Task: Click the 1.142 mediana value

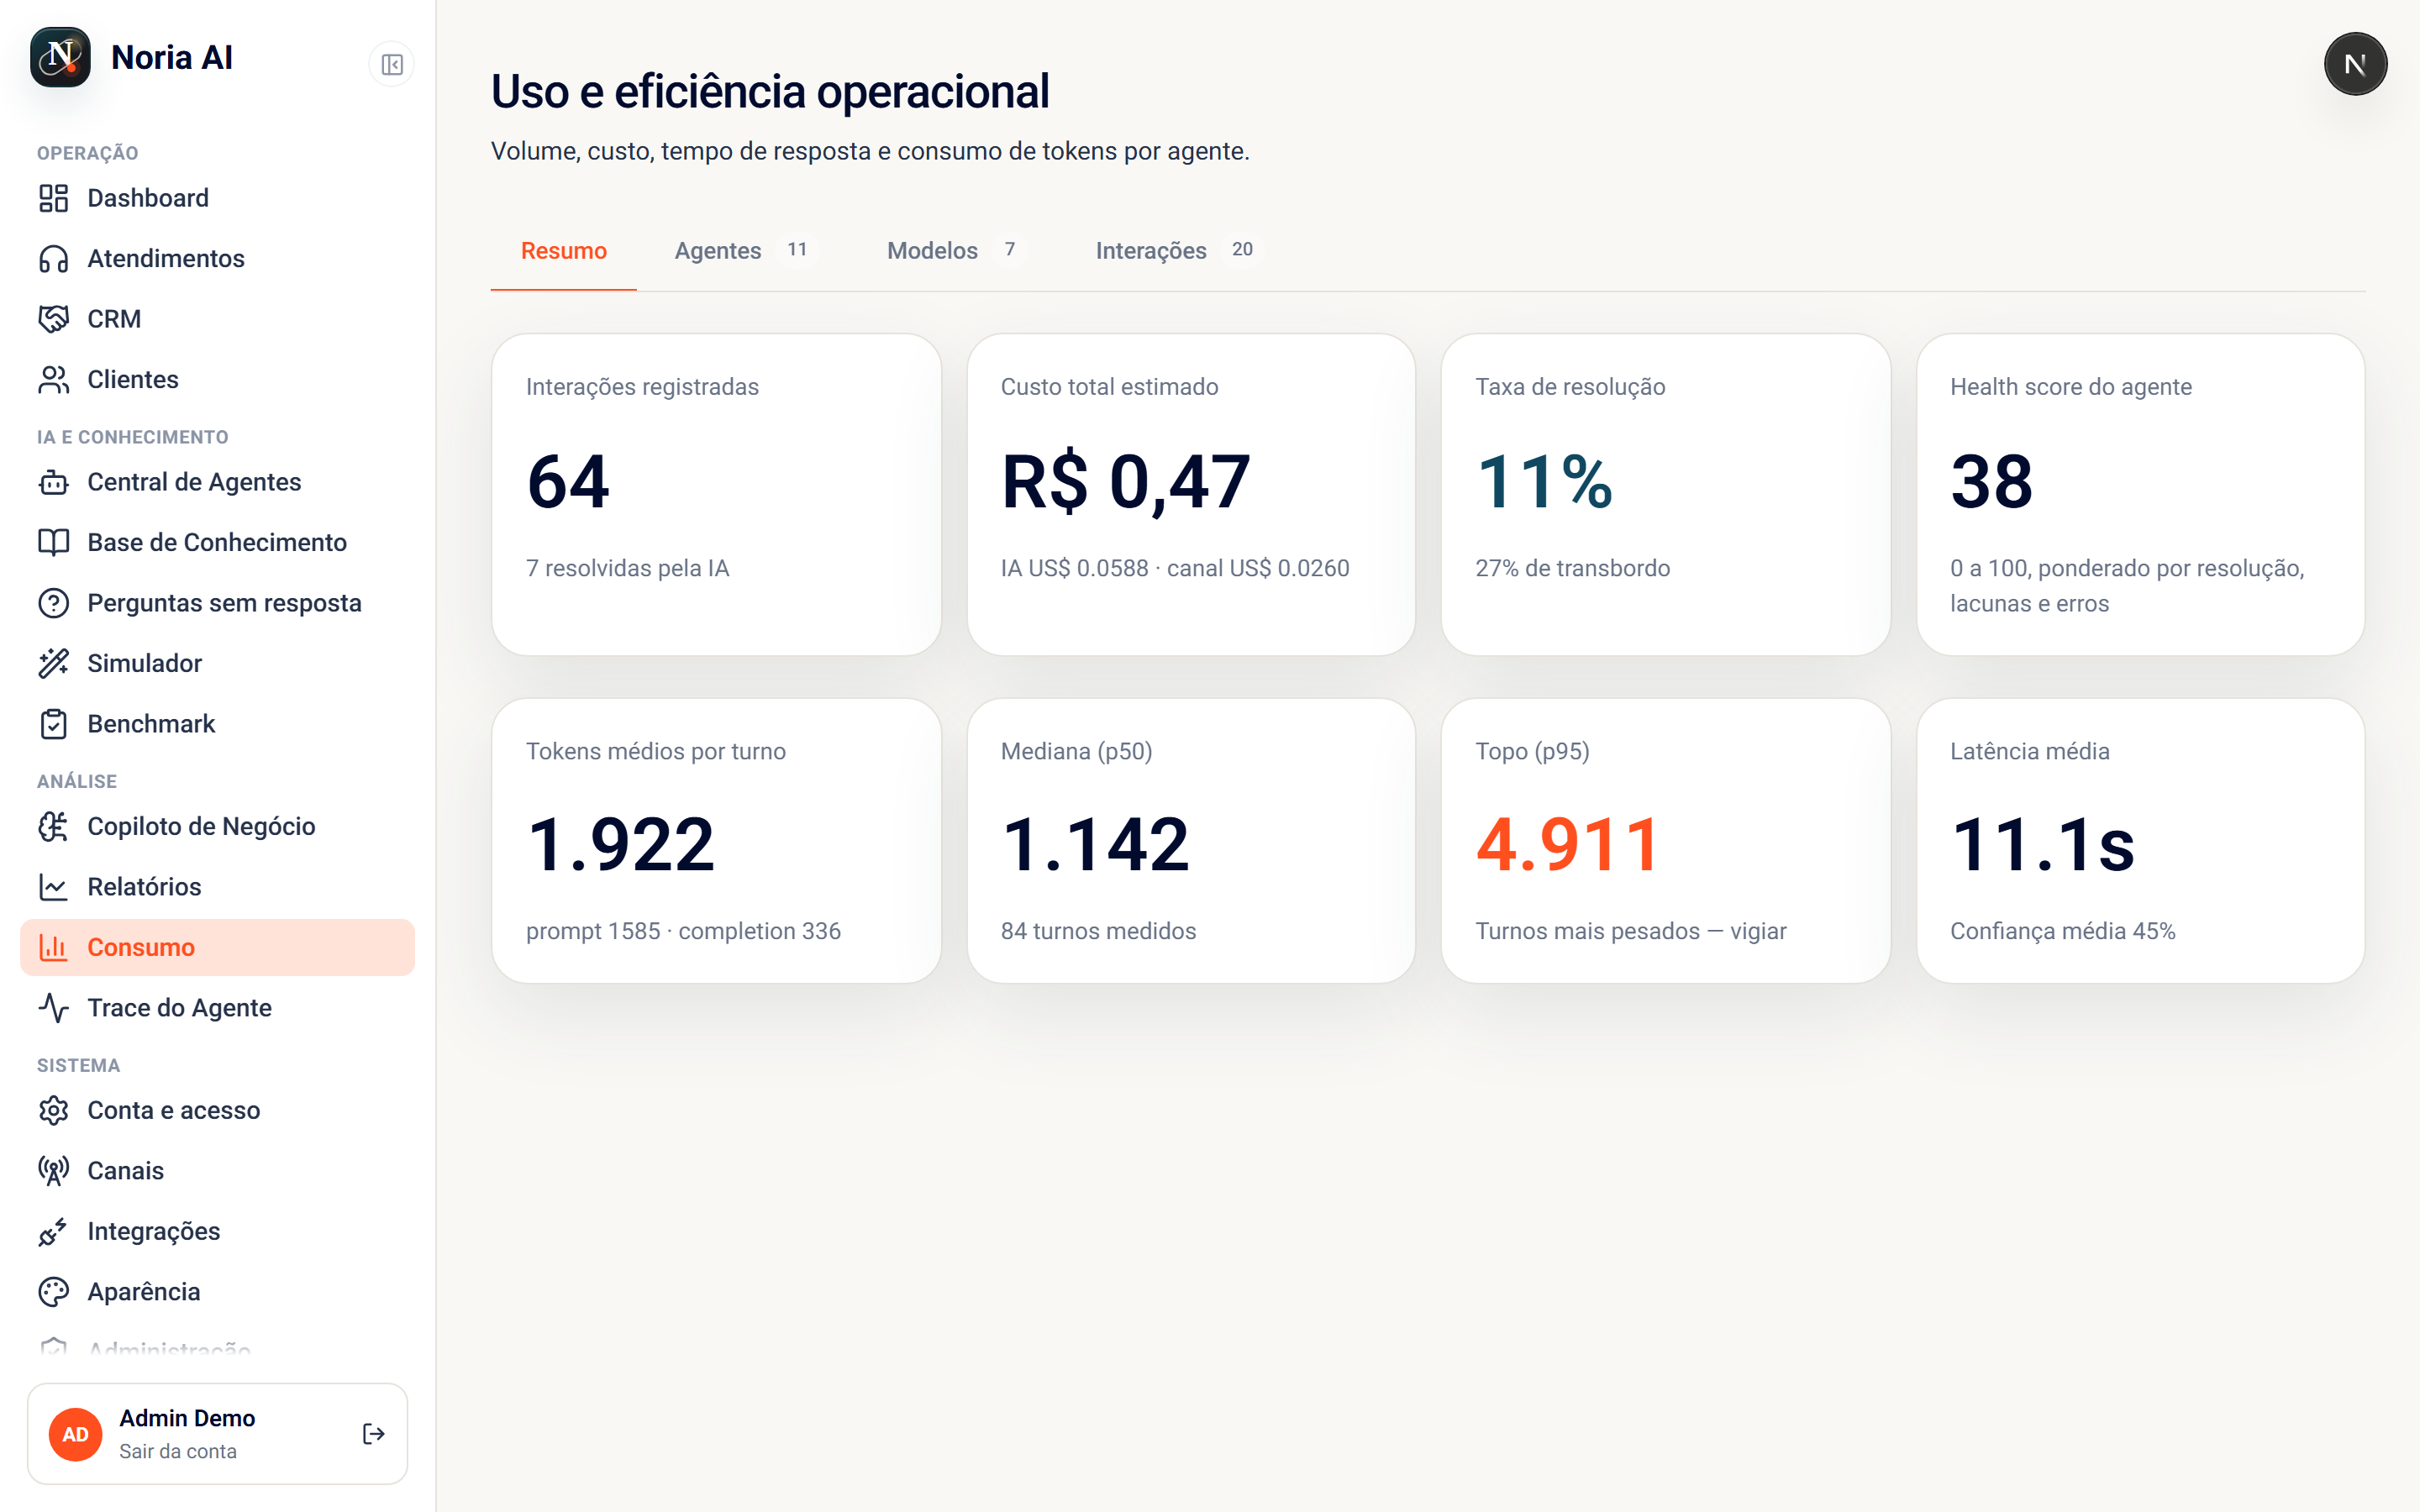Action: (x=1096, y=845)
